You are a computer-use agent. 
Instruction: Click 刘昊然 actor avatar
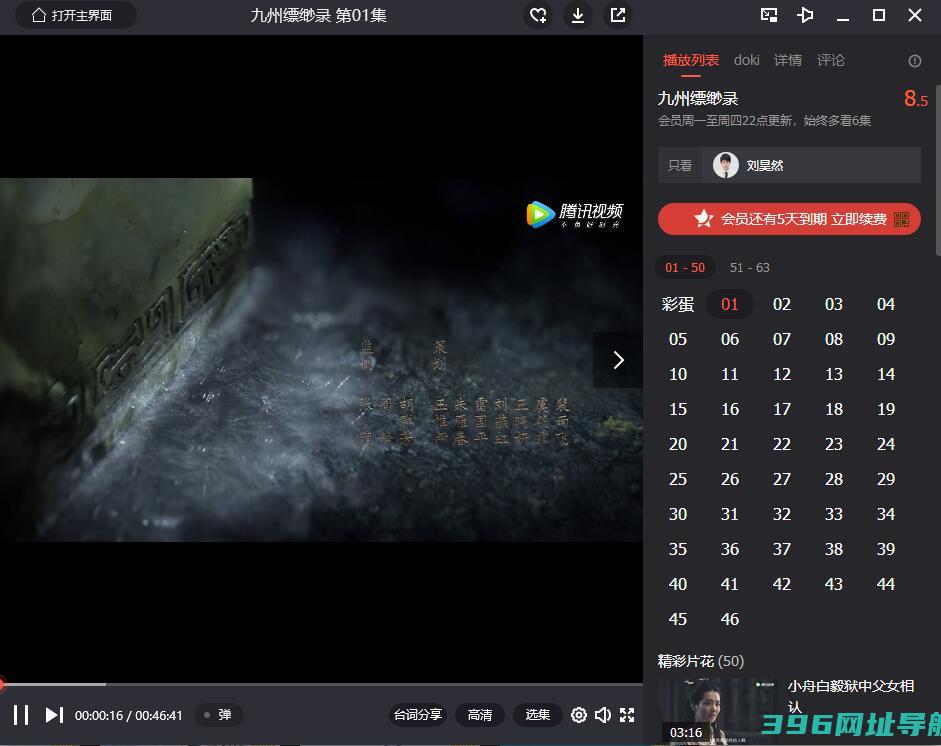tap(726, 165)
